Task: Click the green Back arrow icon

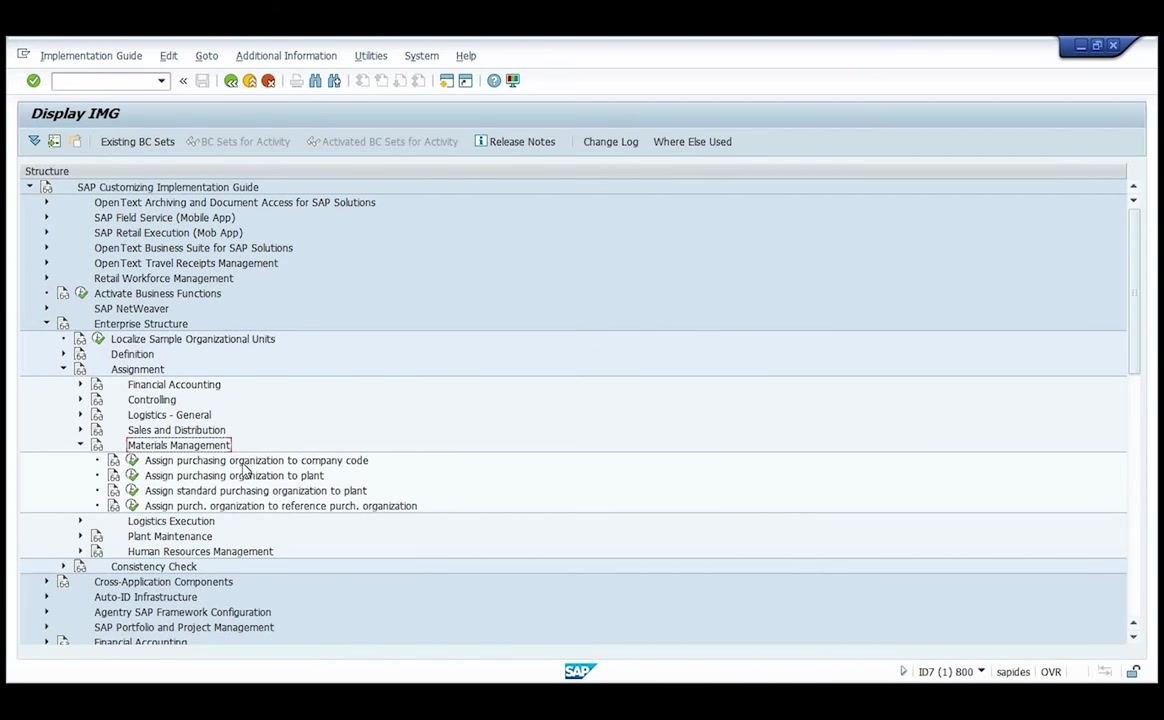Action: point(231,81)
